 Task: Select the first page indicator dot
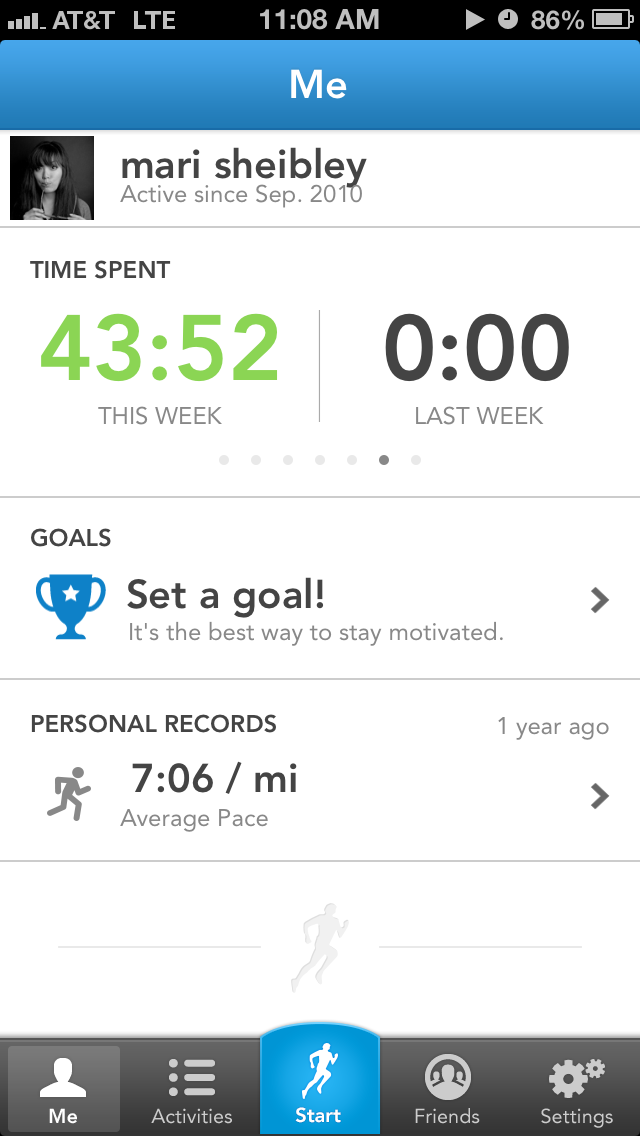(224, 460)
